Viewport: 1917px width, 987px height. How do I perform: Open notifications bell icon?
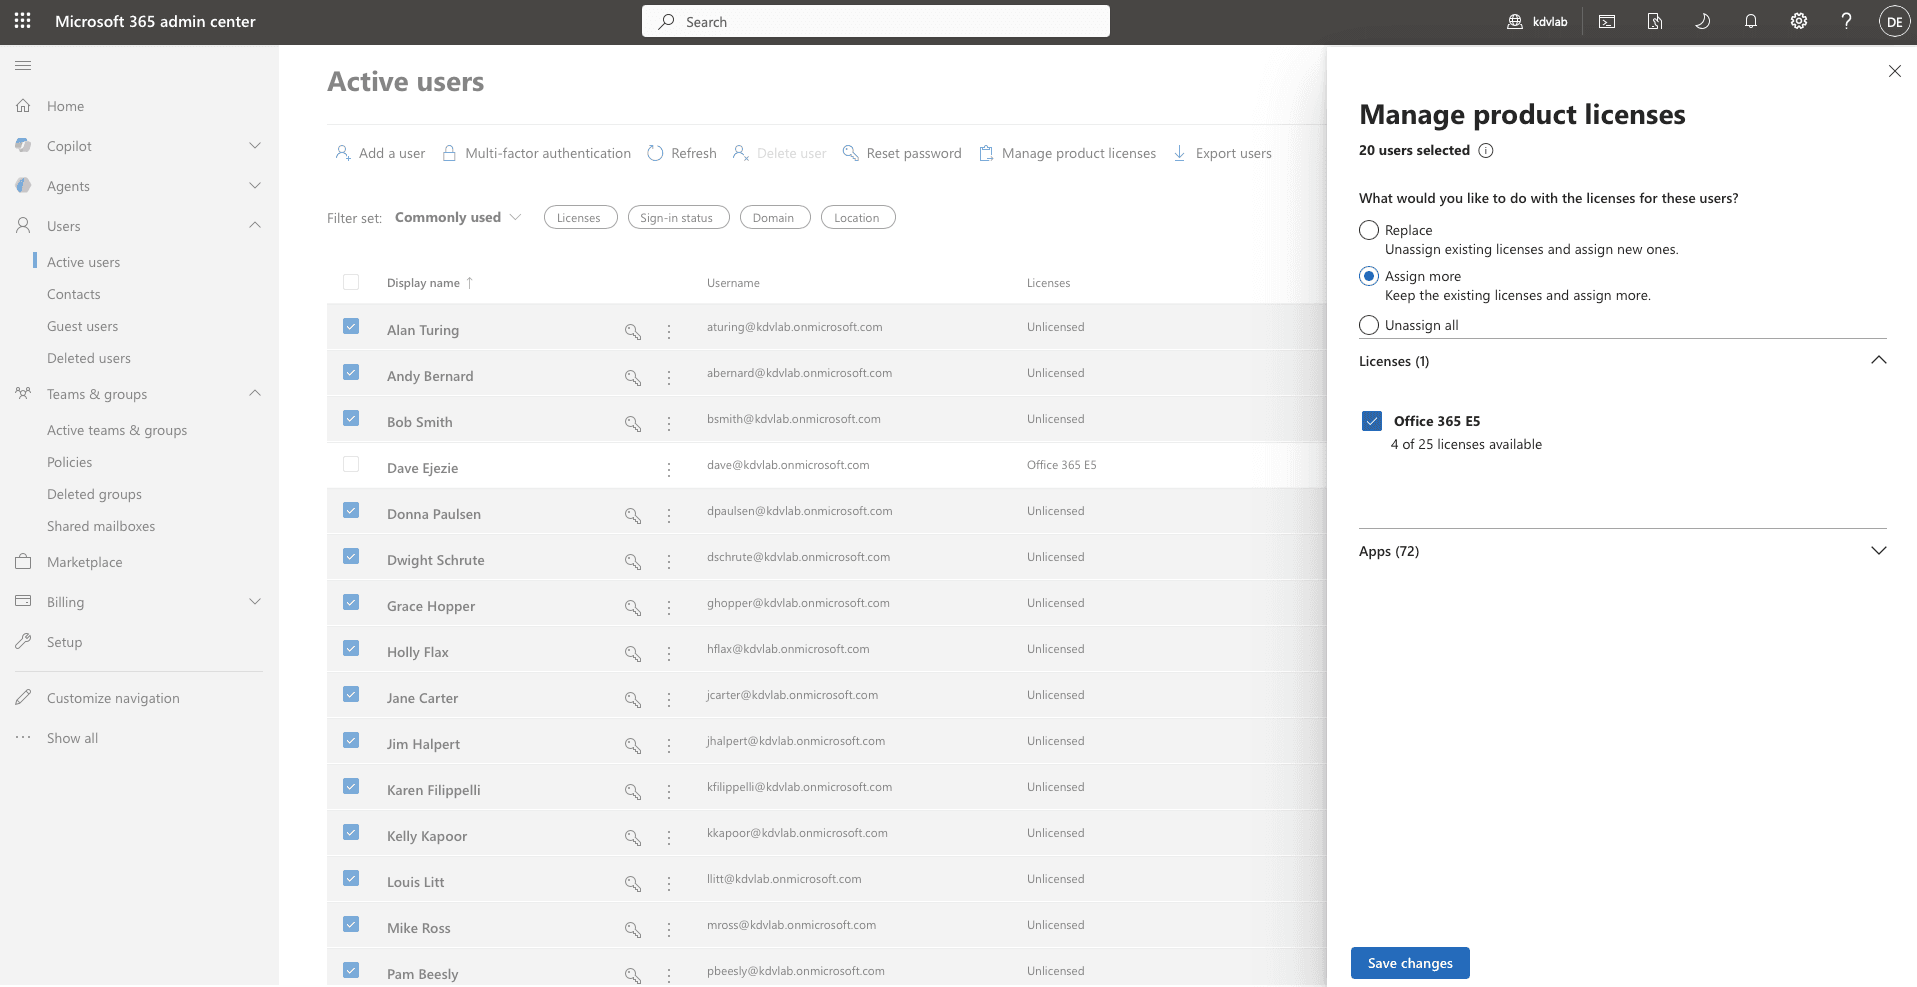tap(1750, 21)
